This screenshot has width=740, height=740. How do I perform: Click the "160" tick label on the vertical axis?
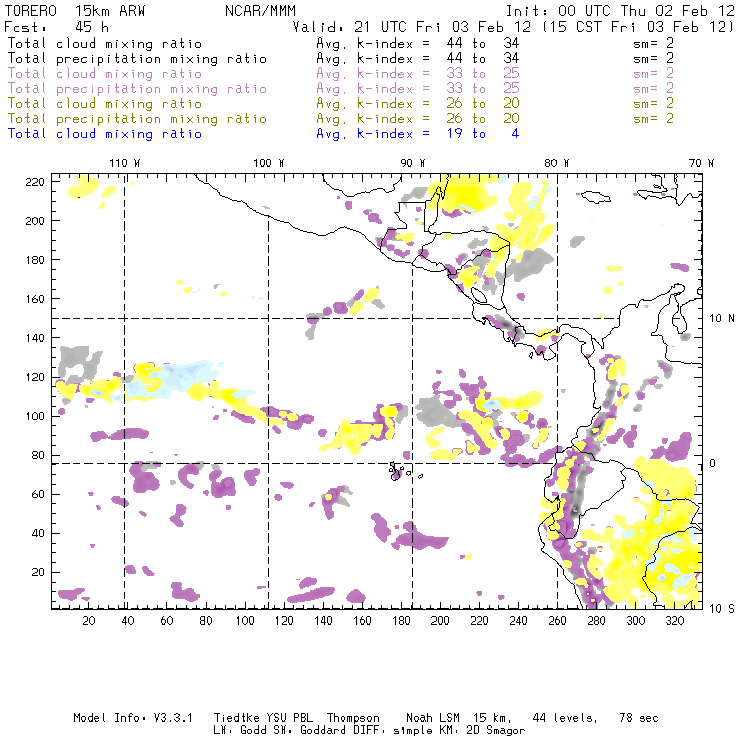pos(35,299)
